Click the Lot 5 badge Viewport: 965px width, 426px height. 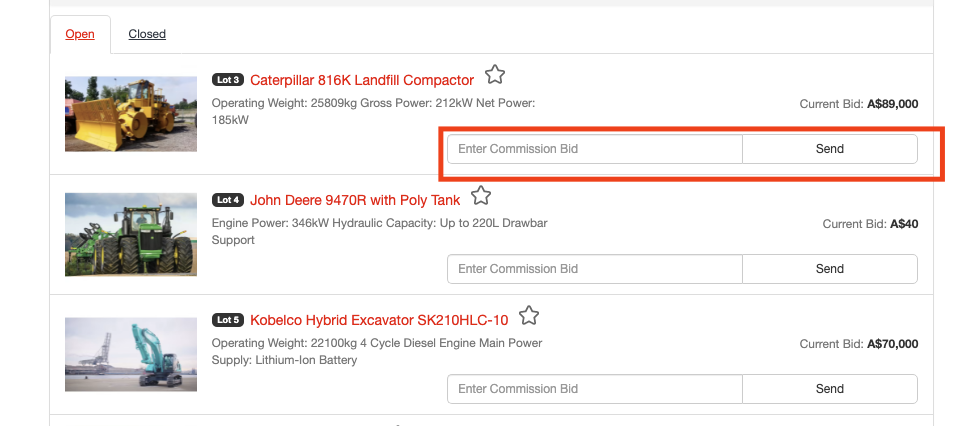pyautogui.click(x=228, y=320)
